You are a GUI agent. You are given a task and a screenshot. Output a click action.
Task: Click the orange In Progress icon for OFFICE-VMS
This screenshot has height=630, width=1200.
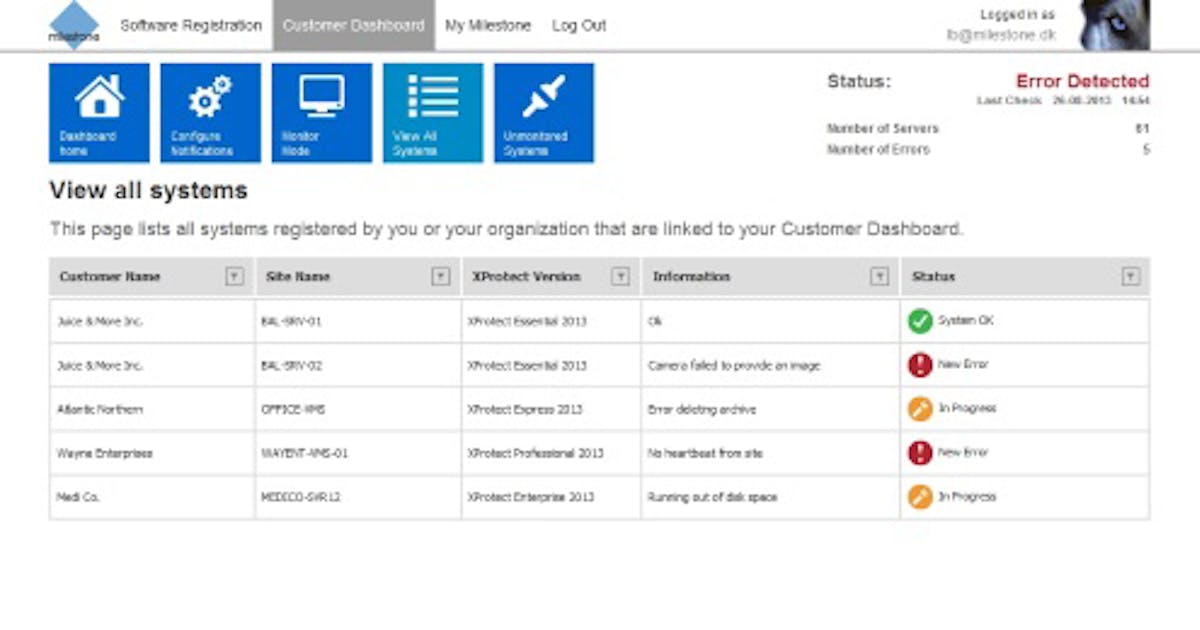[919, 409]
